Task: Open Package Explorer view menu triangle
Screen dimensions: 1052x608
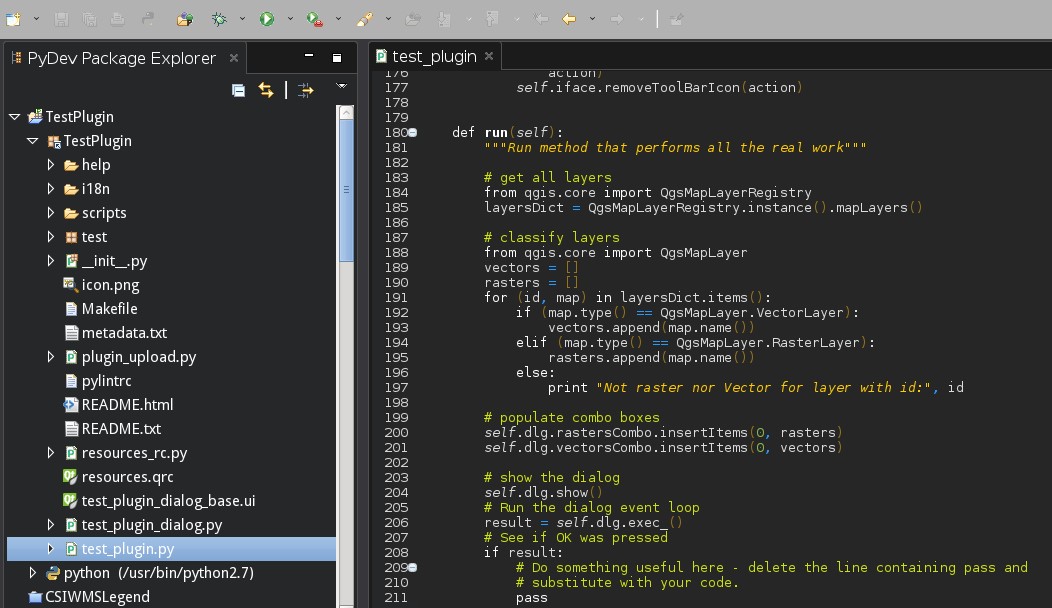Action: (x=341, y=86)
